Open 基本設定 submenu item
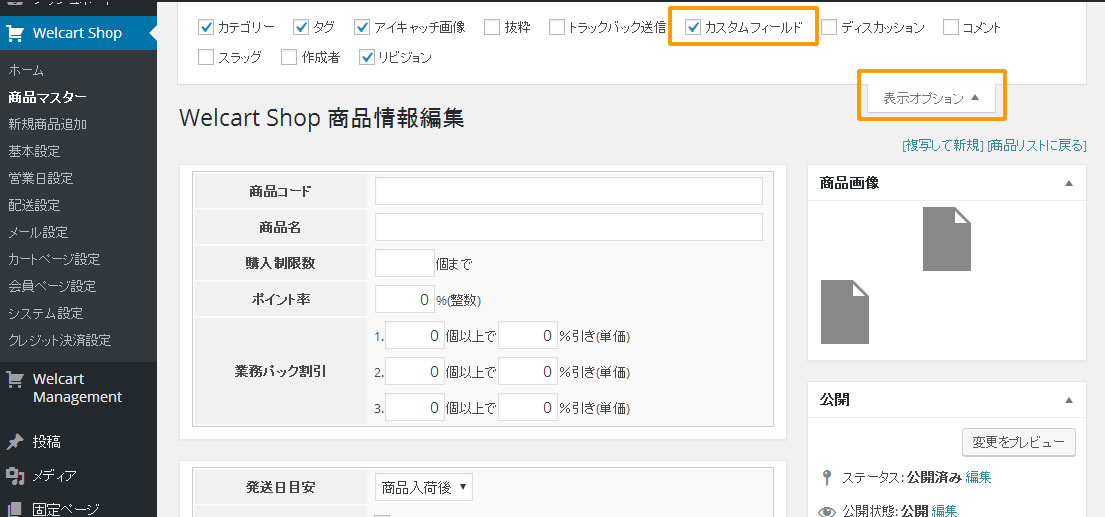Image resolution: width=1105 pixels, height=517 pixels. pyautogui.click(x=34, y=151)
